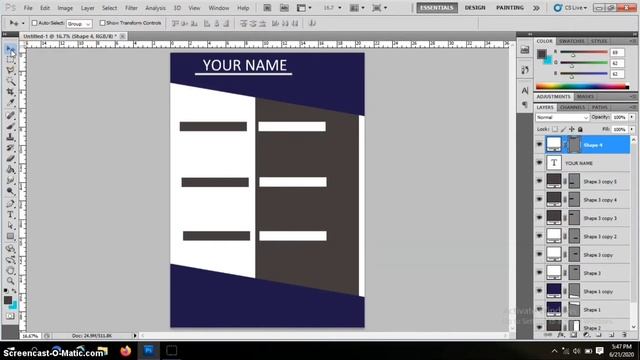Screen dimensions: 640x360
Task: Open Auto-Select Group dropdown
Action: 79,24
